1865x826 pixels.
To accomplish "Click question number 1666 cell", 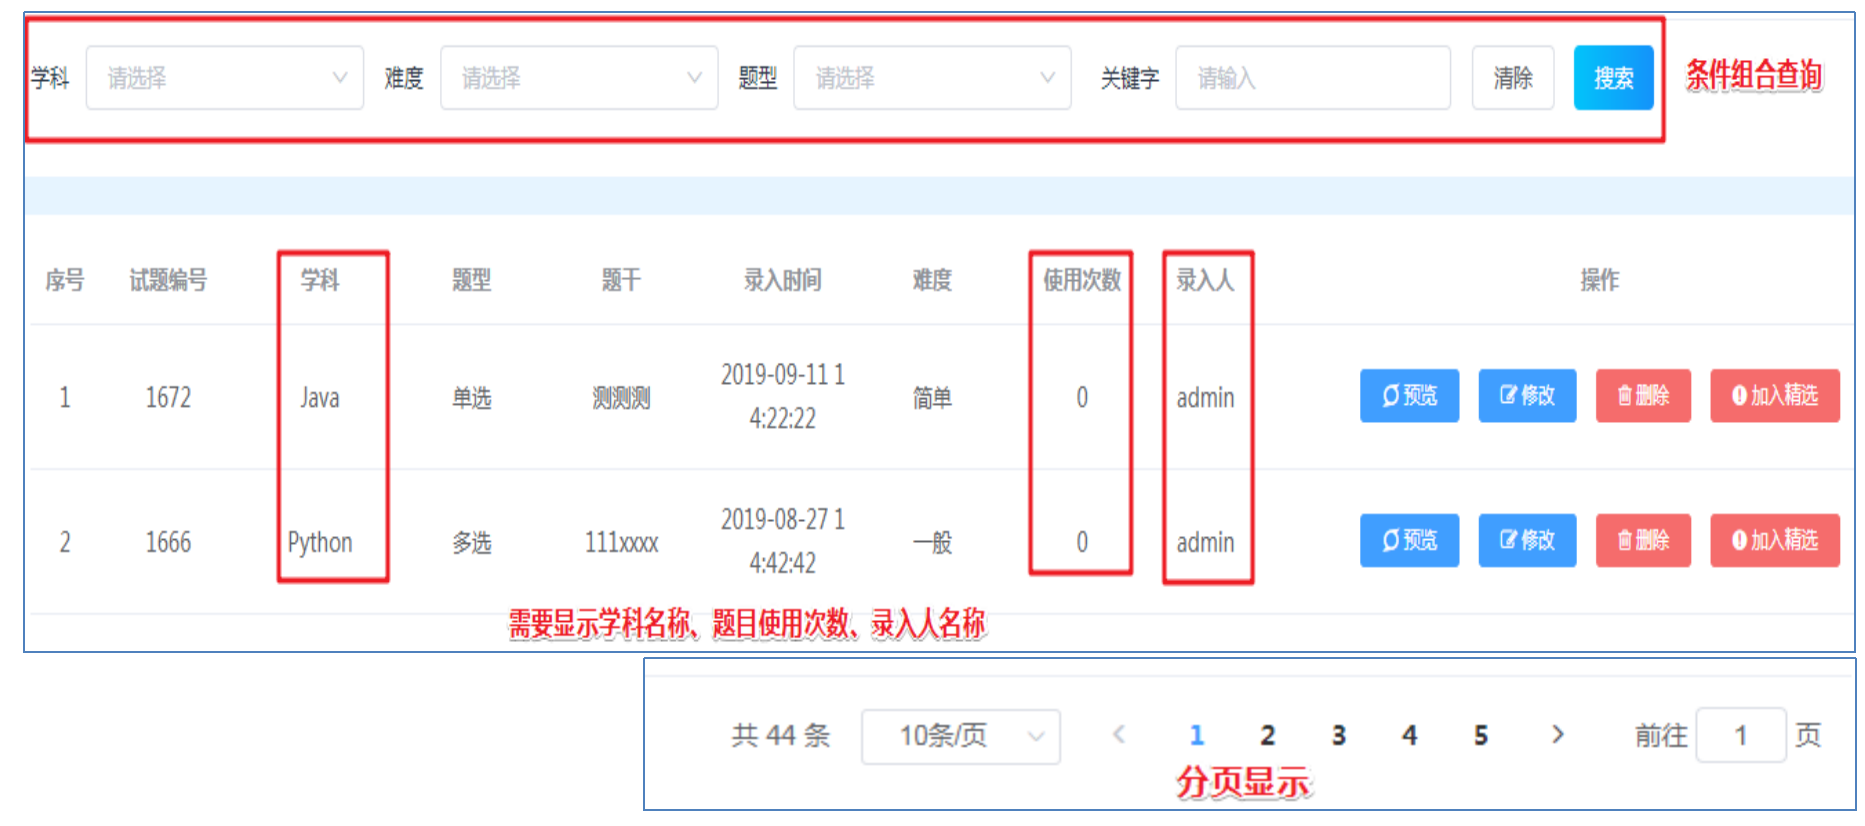I will point(168,543).
